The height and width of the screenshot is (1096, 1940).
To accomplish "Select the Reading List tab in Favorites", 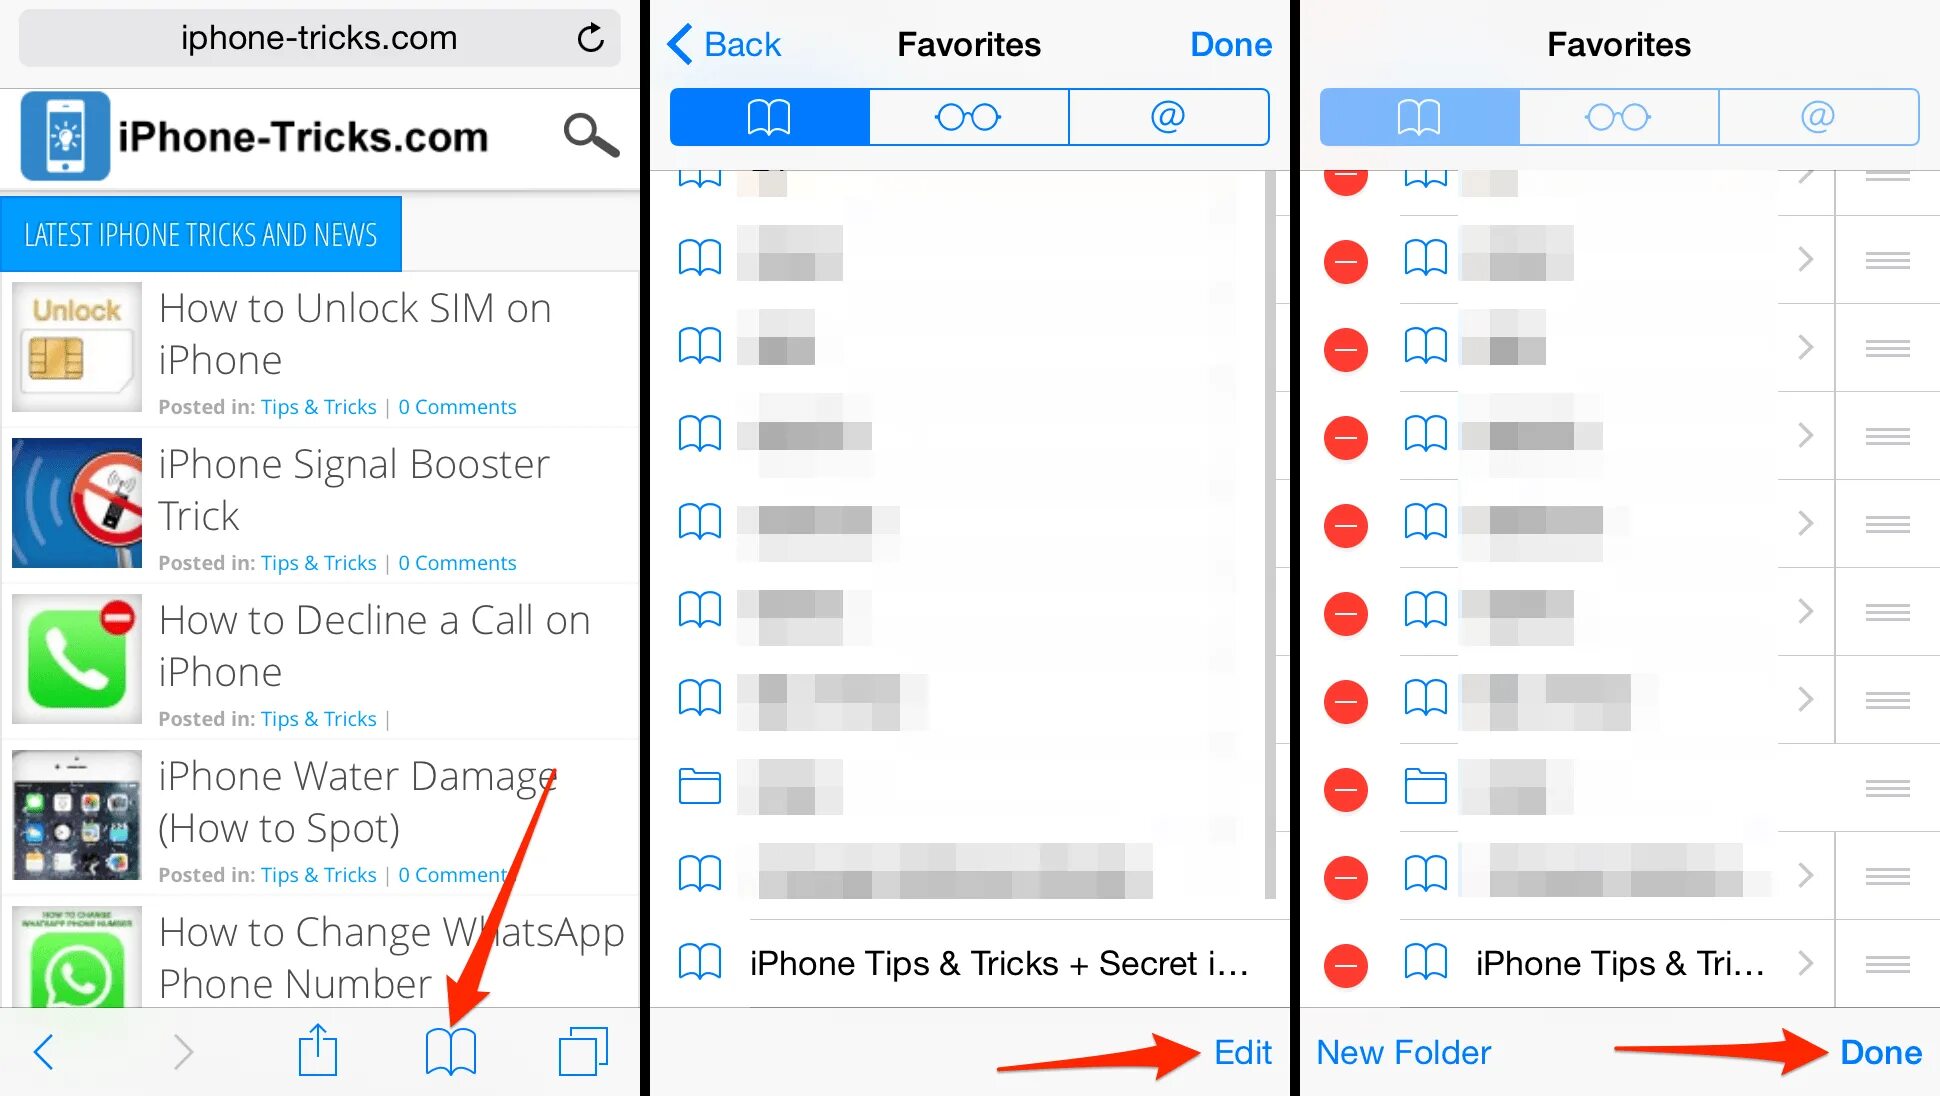I will (967, 117).
